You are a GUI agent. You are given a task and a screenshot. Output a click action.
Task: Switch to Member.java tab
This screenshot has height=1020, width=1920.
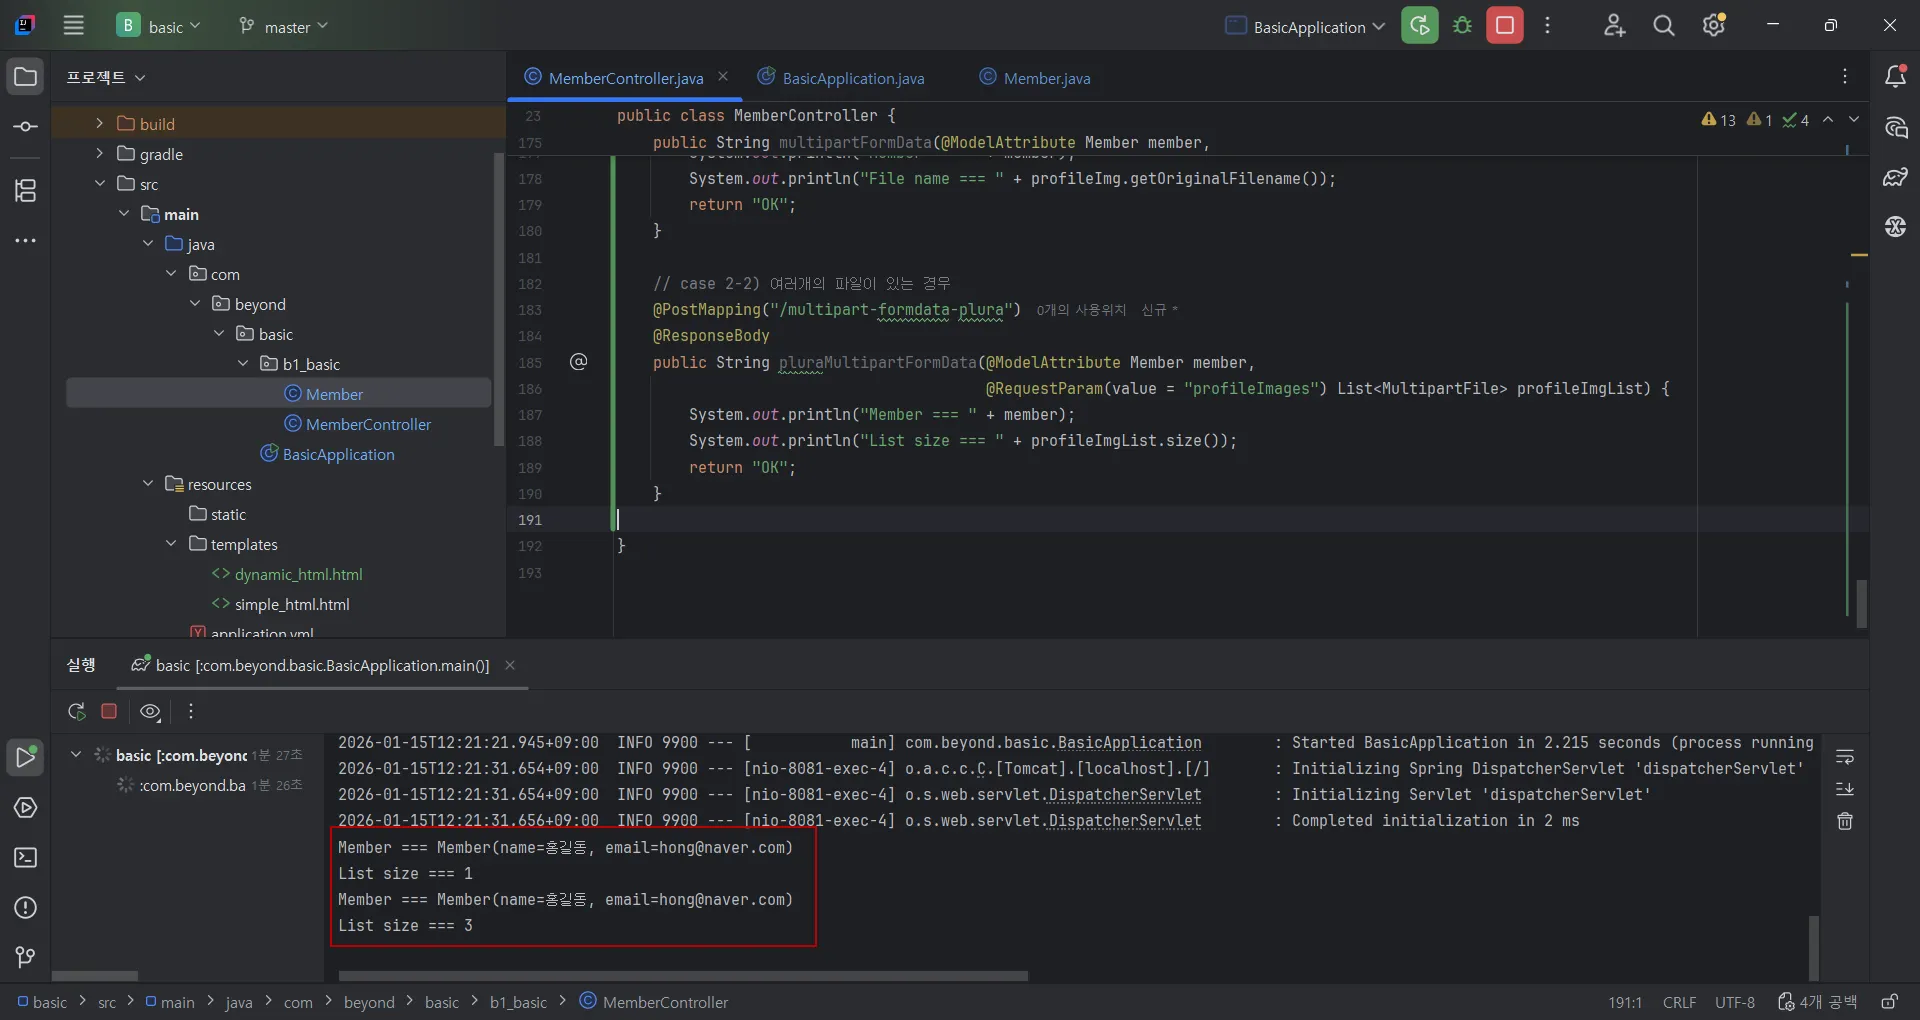click(x=1035, y=78)
